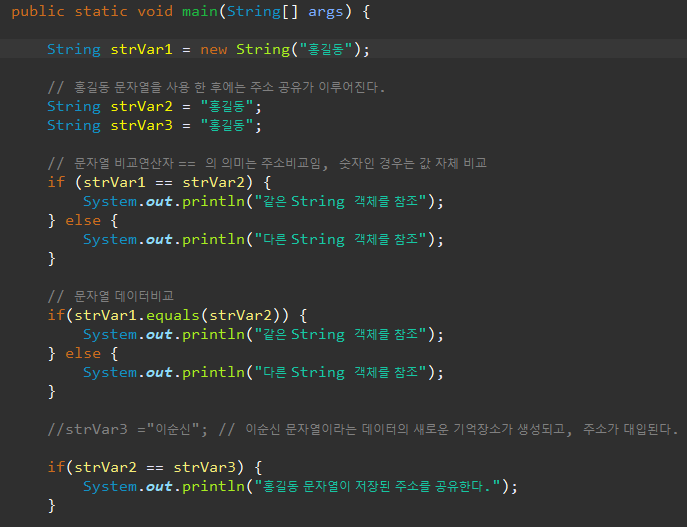
Task: Click strVar2 inside the equals() parentheses
Action: pyautogui.click(x=240, y=315)
